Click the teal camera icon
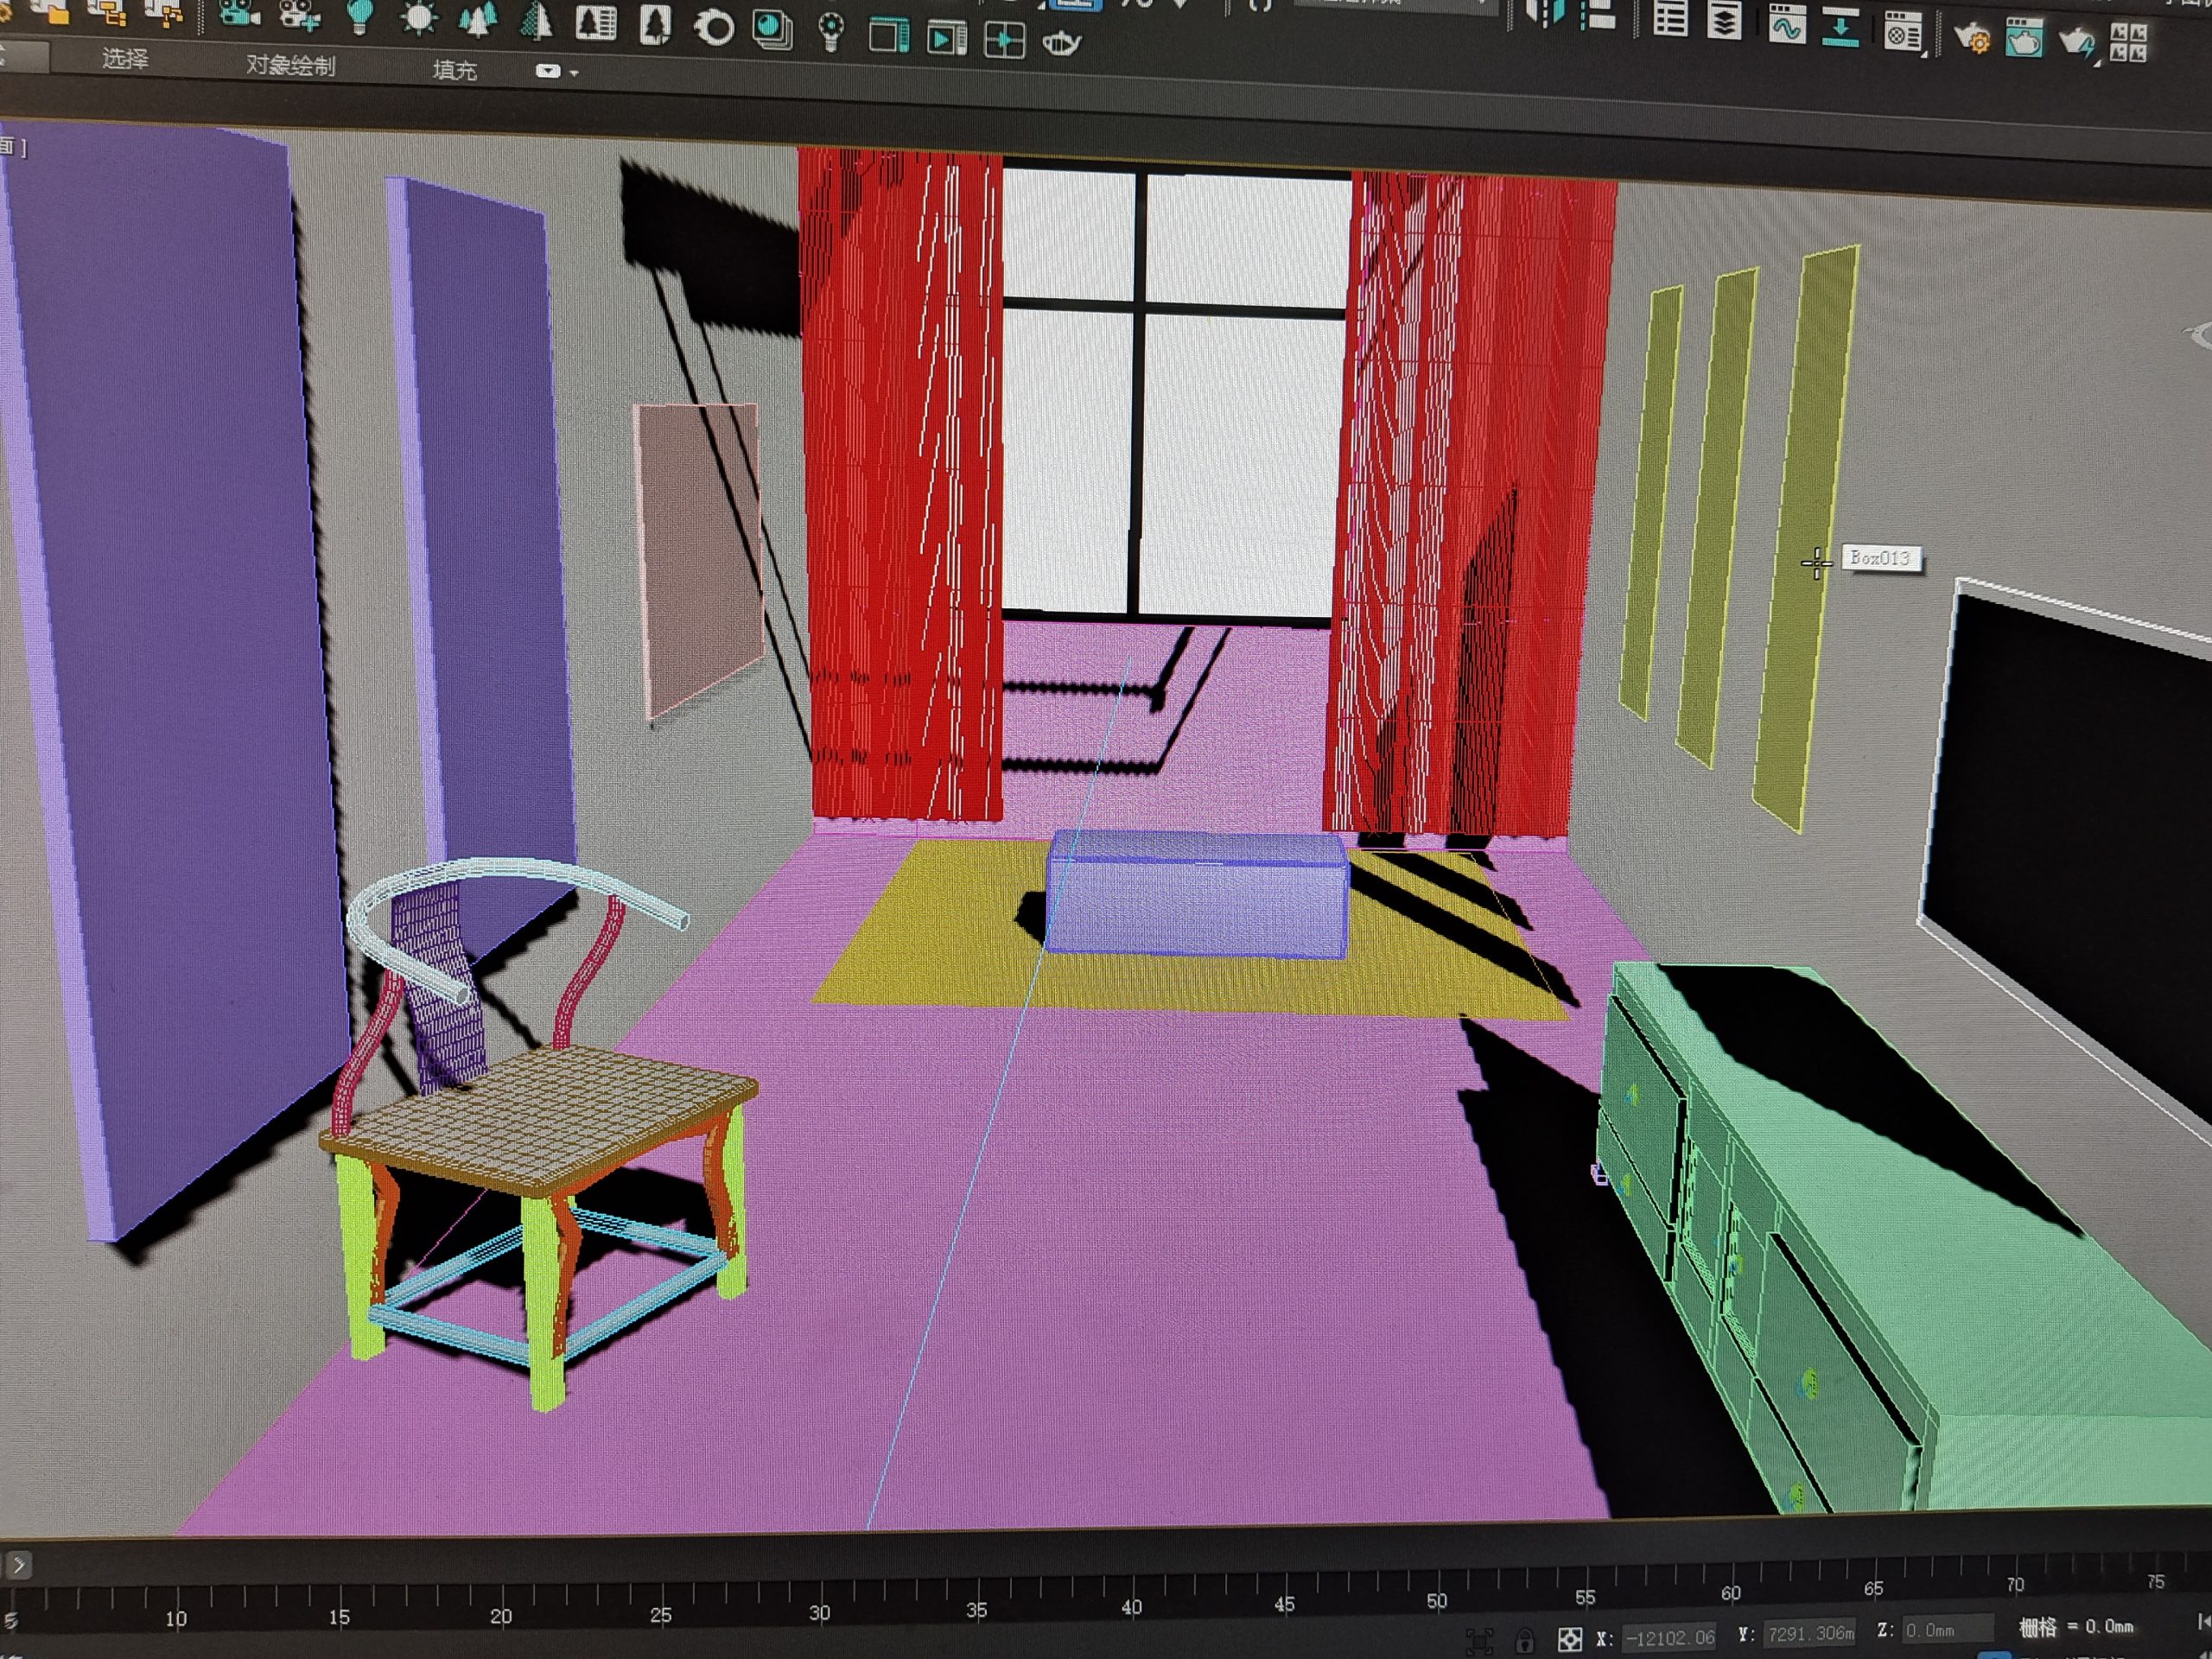 [x=239, y=12]
